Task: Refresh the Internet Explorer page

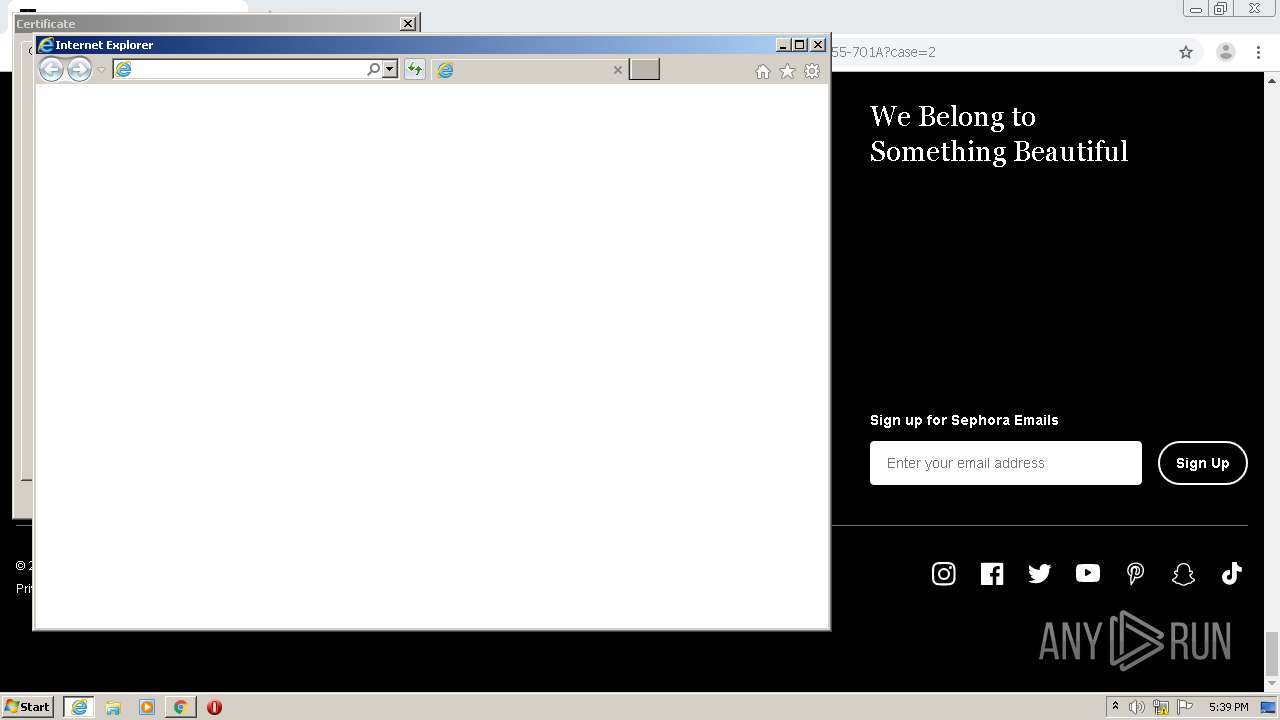Action: [x=414, y=69]
